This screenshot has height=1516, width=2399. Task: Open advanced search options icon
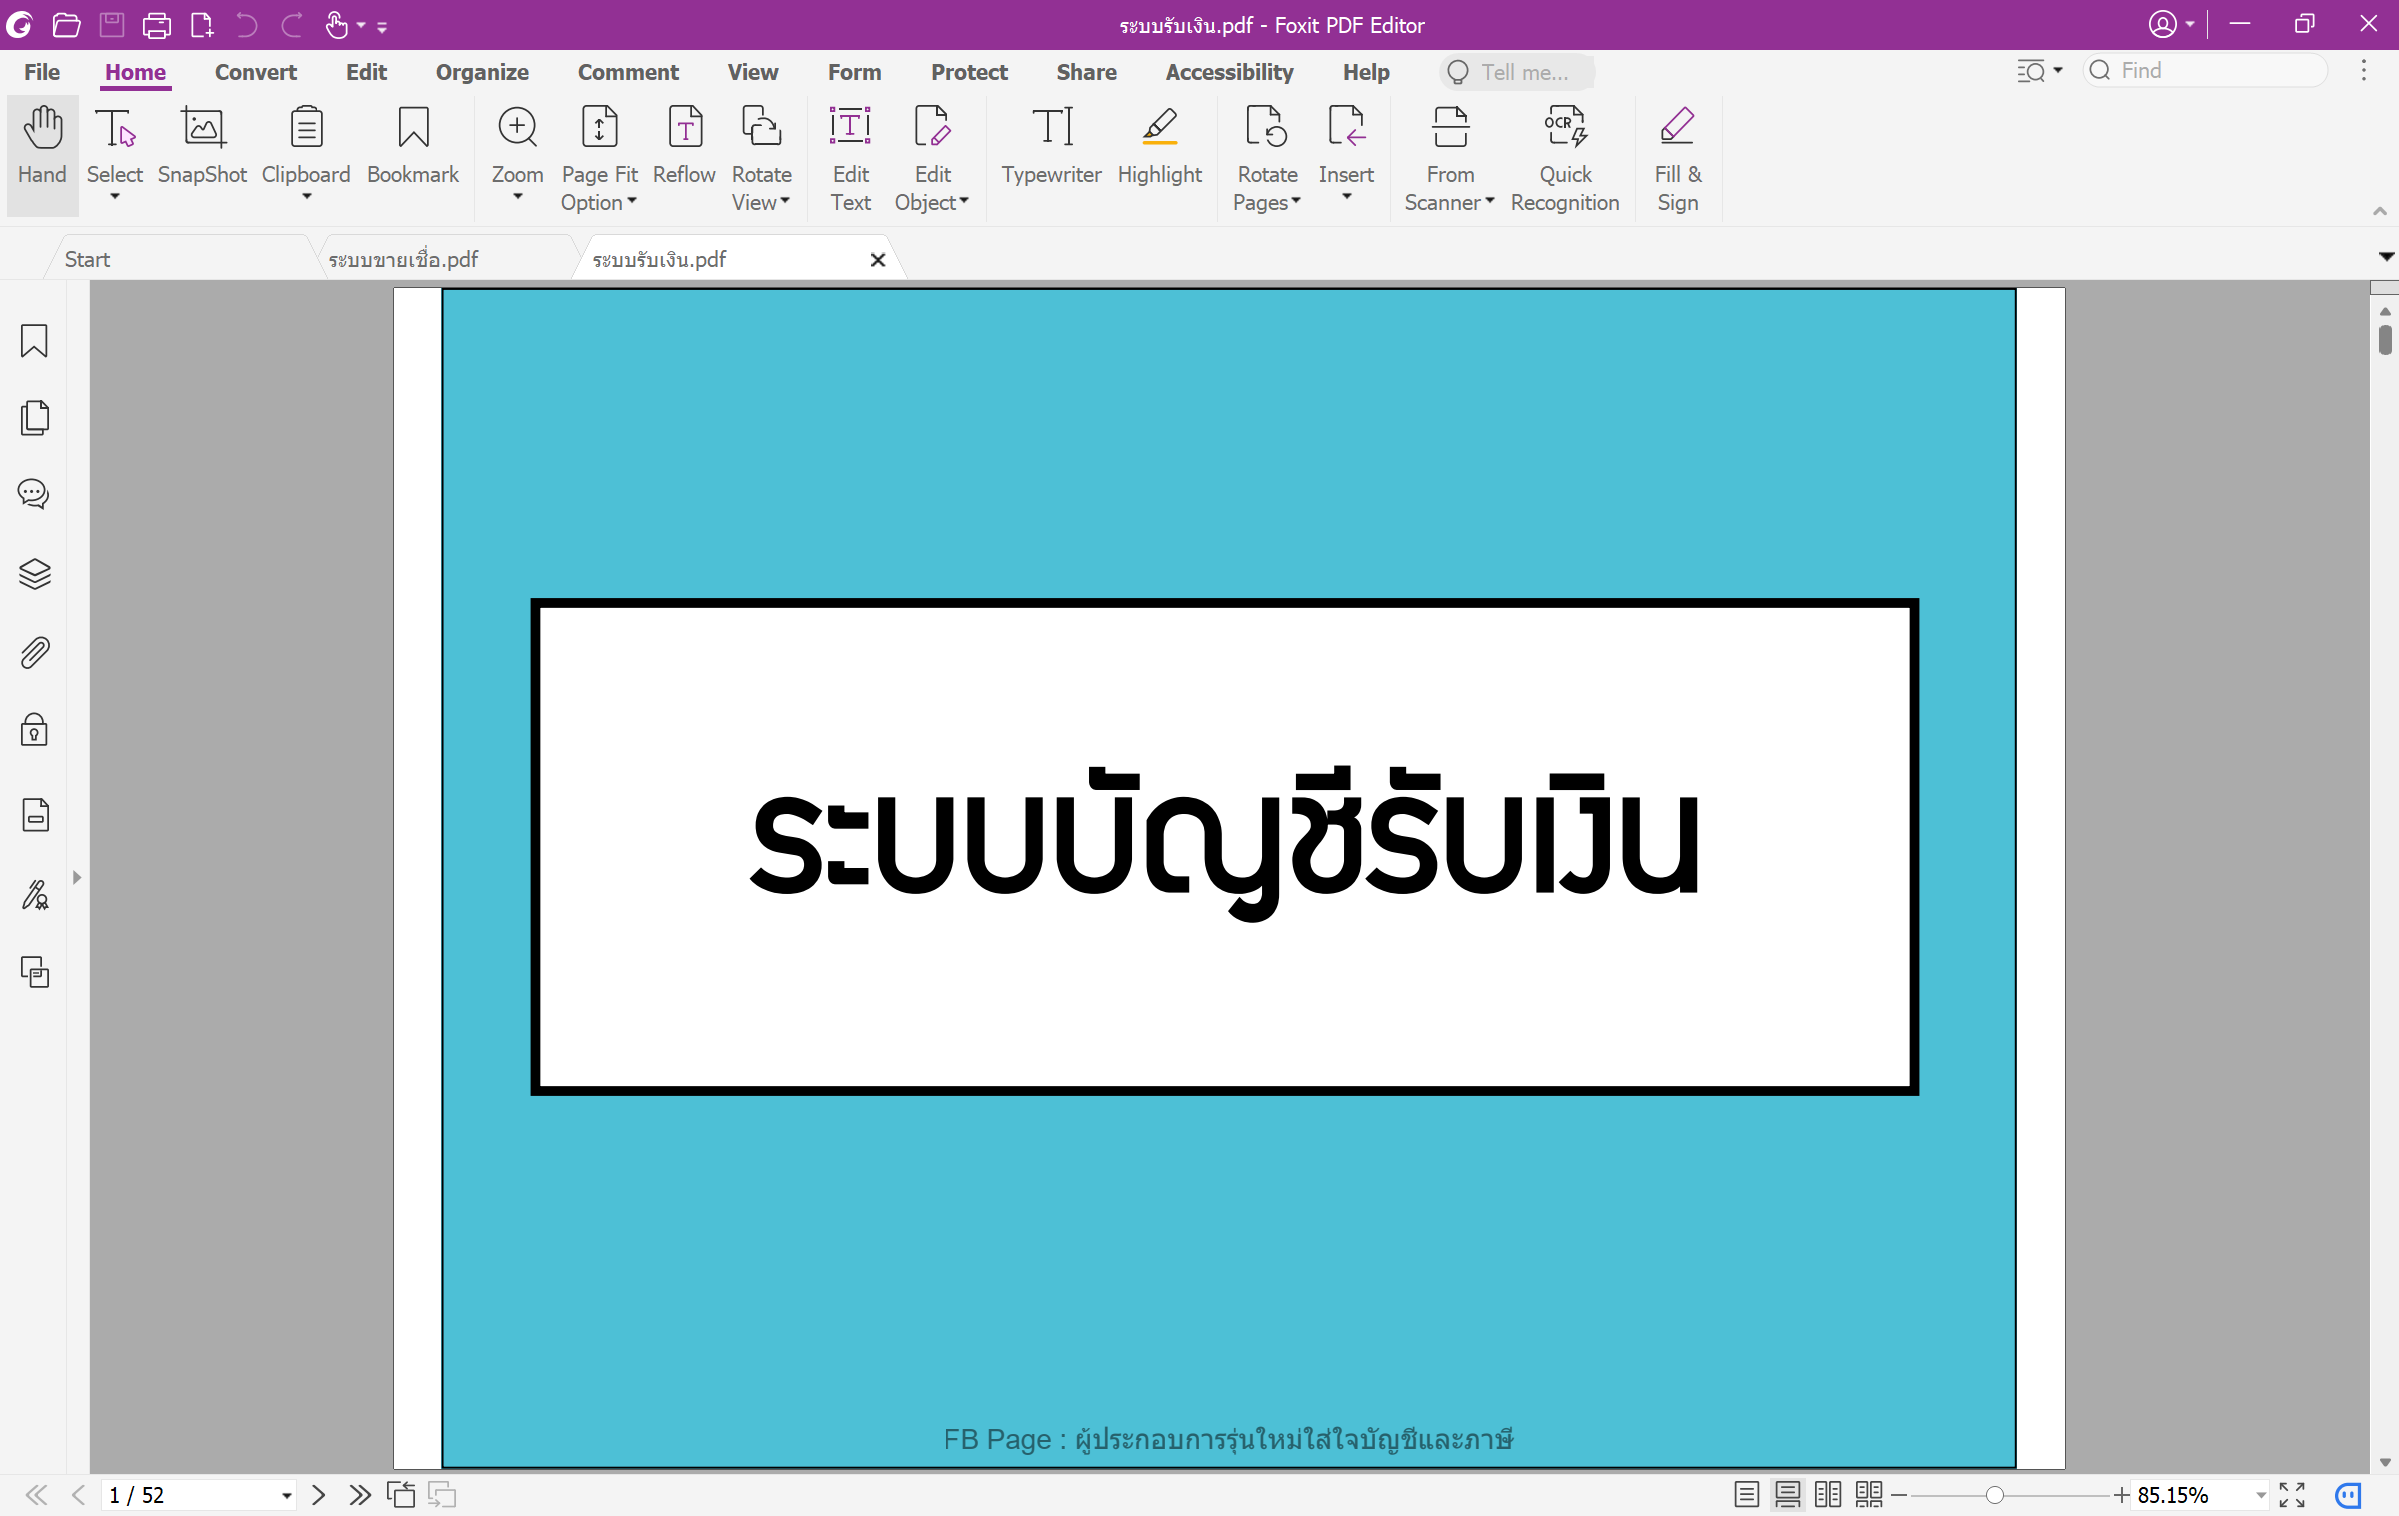pyautogui.click(x=2039, y=71)
